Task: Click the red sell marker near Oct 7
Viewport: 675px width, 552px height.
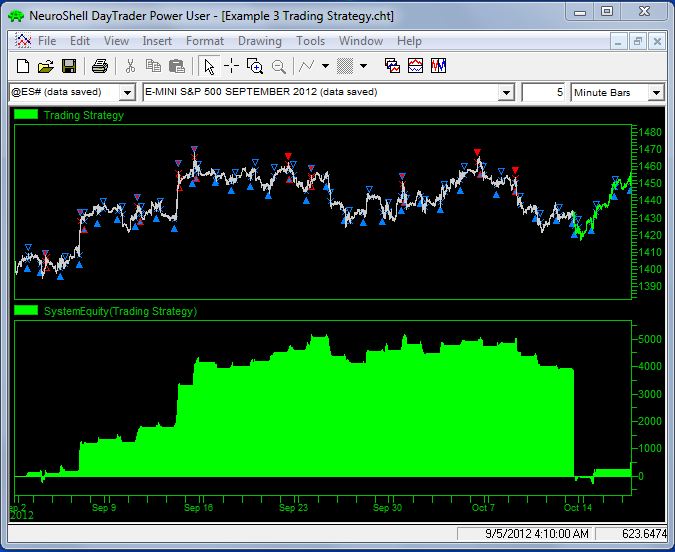Action: click(x=477, y=152)
